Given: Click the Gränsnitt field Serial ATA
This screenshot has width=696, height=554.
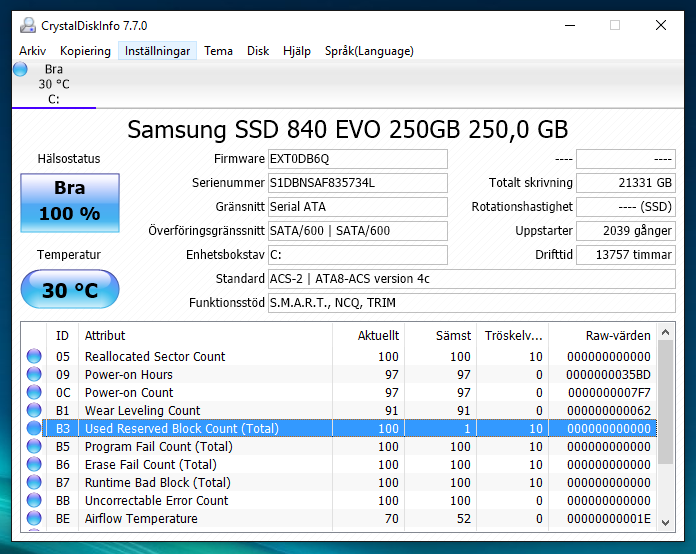Looking at the screenshot, I should [x=358, y=207].
